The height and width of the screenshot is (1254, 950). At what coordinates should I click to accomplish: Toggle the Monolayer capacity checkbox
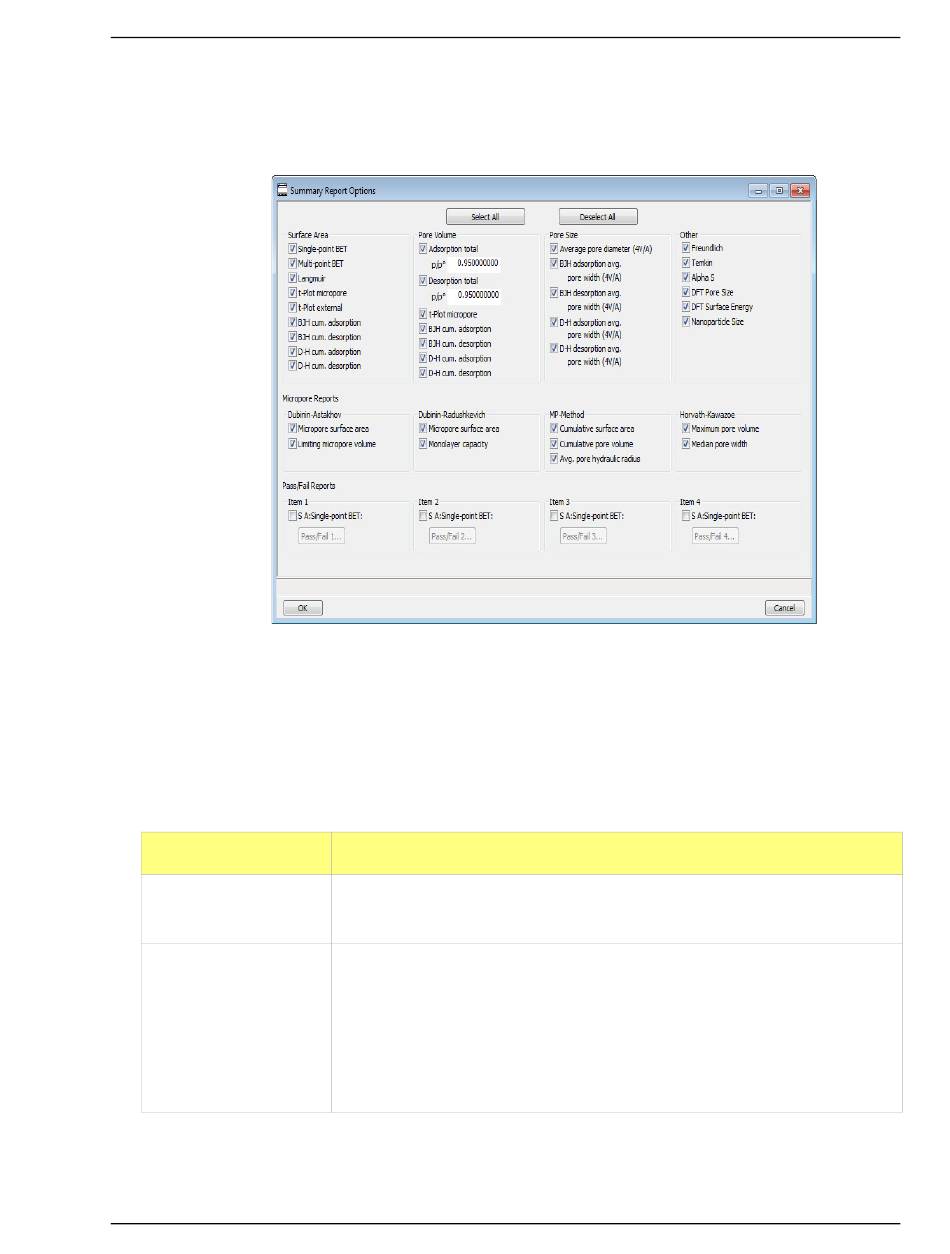pos(423,444)
